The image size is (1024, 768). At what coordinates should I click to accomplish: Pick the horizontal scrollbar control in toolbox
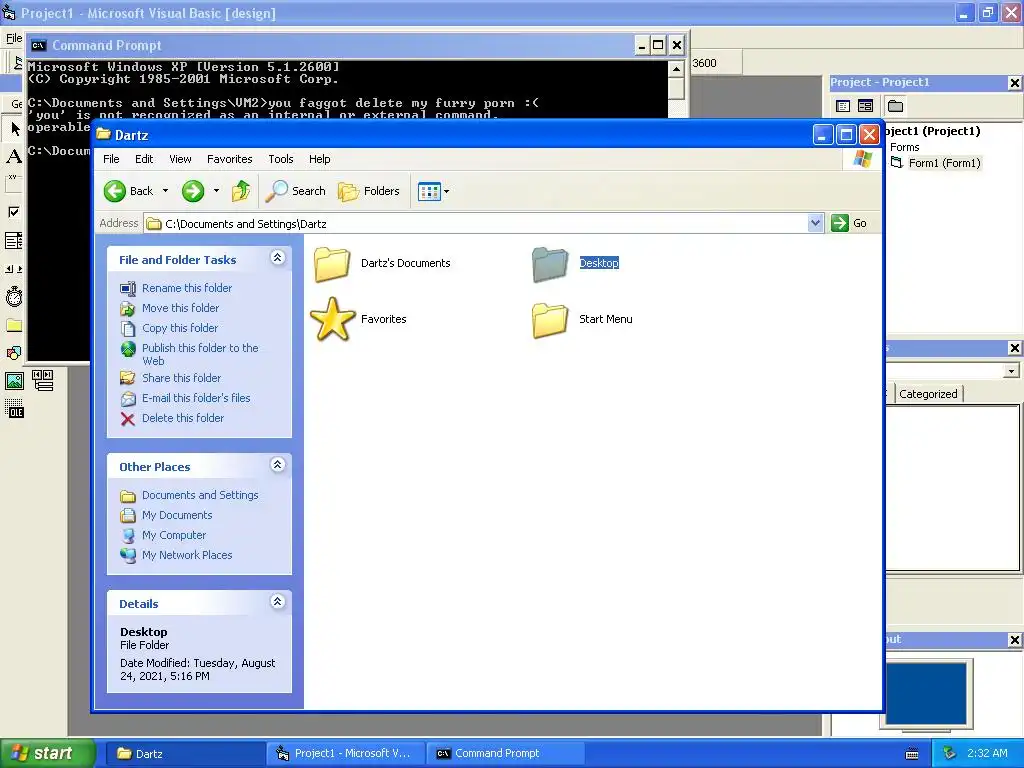tap(14, 268)
